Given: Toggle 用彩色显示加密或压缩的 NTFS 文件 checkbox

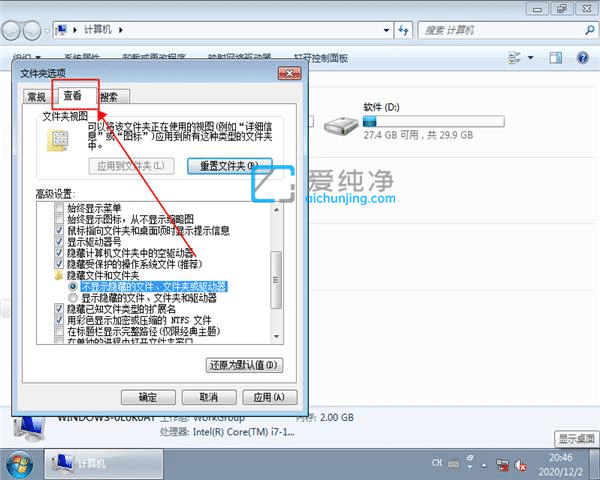Looking at the screenshot, I should click(59, 320).
